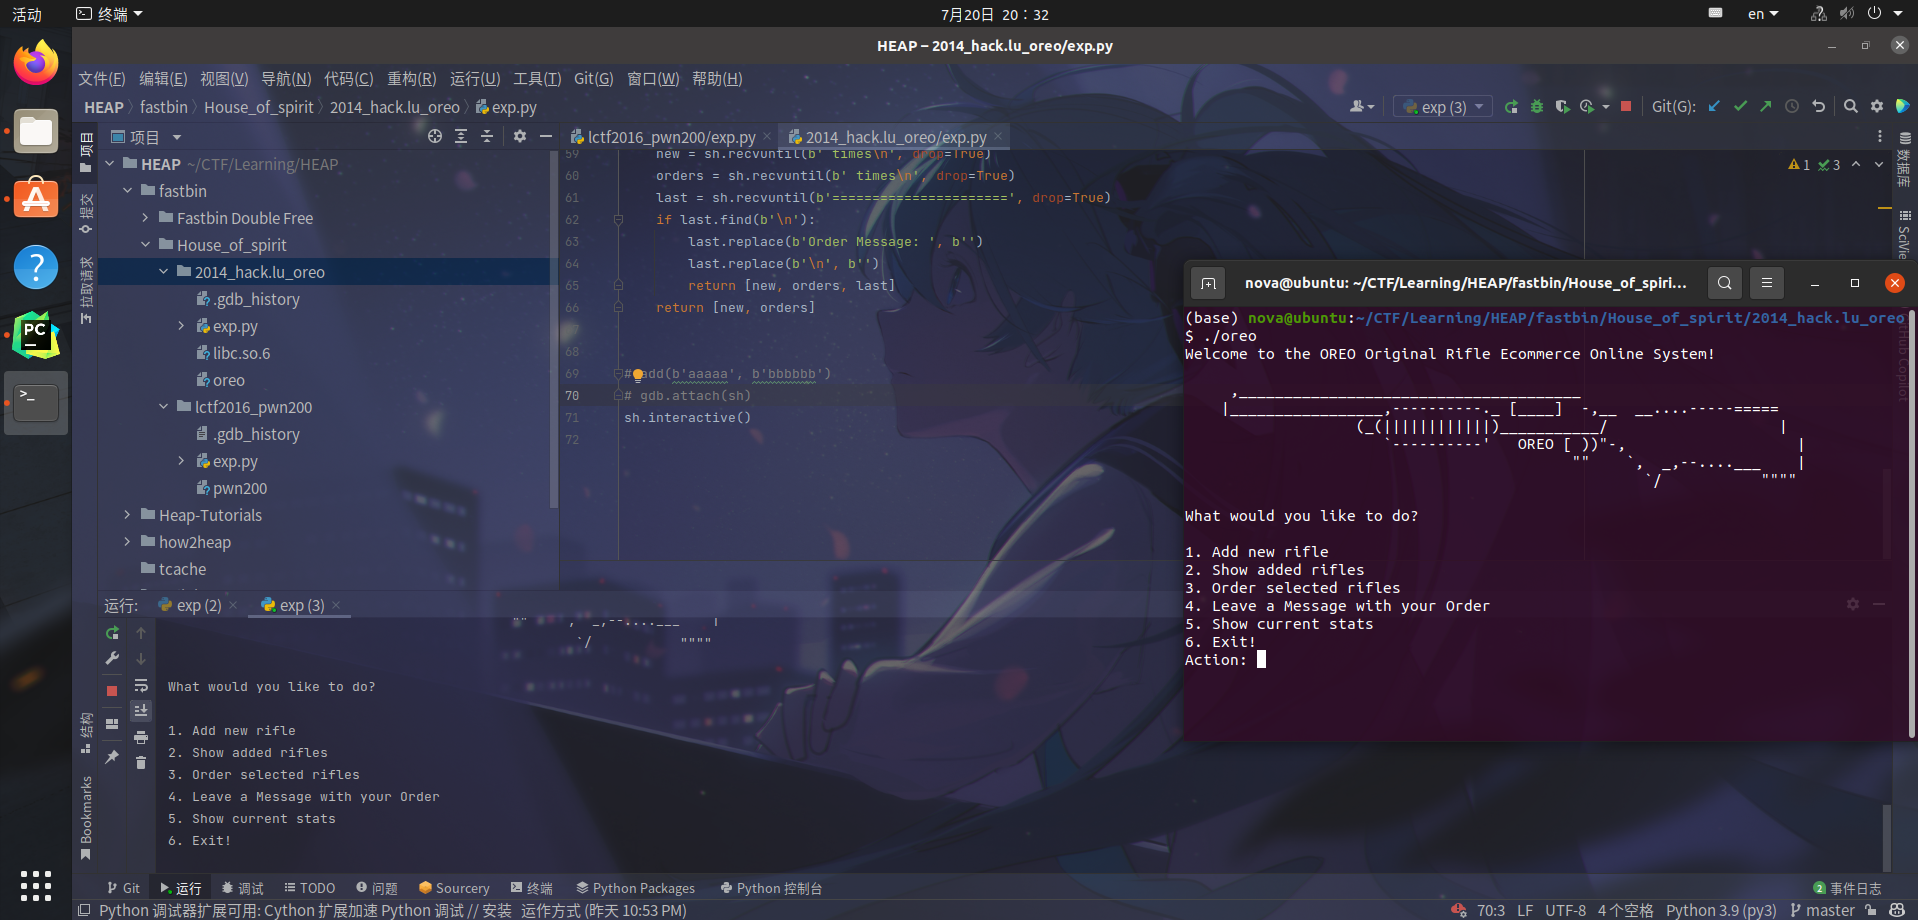Click the Debug bug icon in toolbar
The height and width of the screenshot is (920, 1918).
pyautogui.click(x=1537, y=107)
